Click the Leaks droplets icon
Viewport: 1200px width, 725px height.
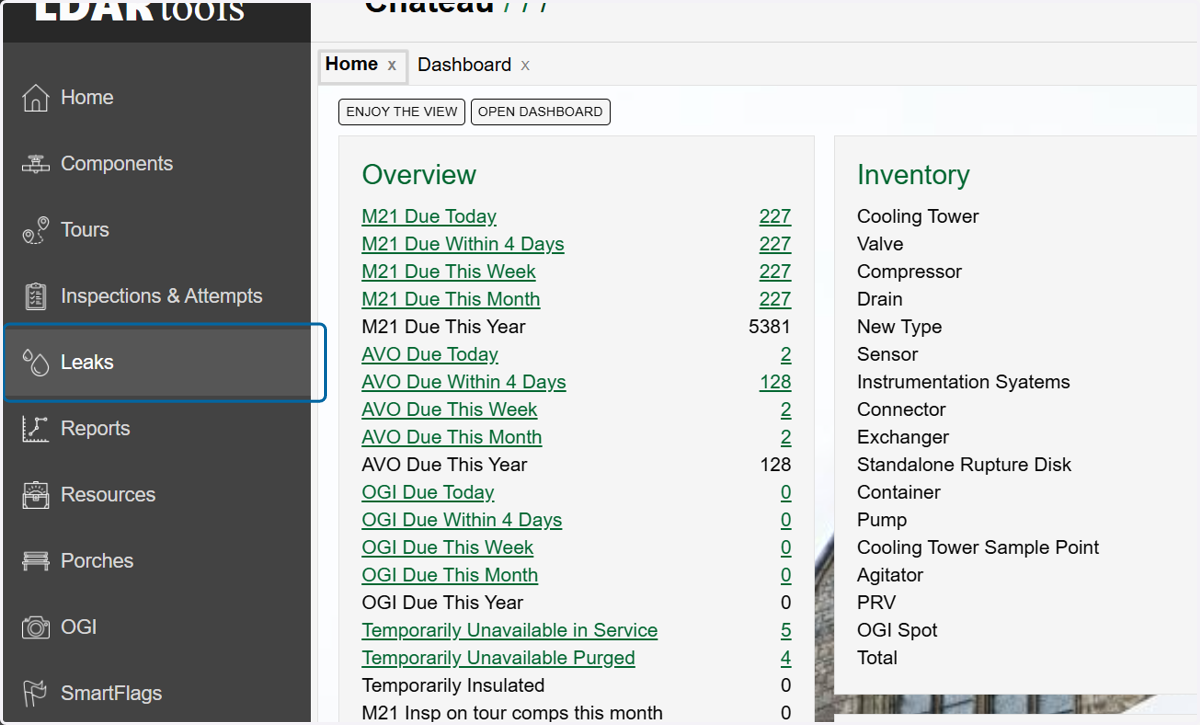(35, 362)
